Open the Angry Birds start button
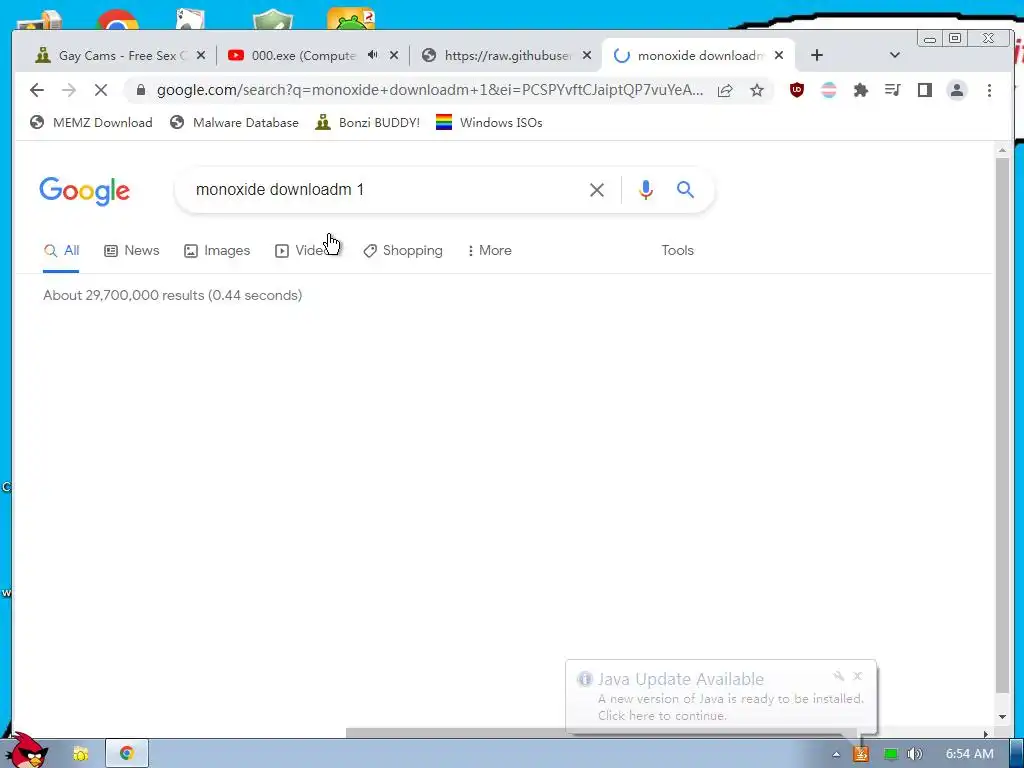The width and height of the screenshot is (1024, 768). [x=27, y=750]
